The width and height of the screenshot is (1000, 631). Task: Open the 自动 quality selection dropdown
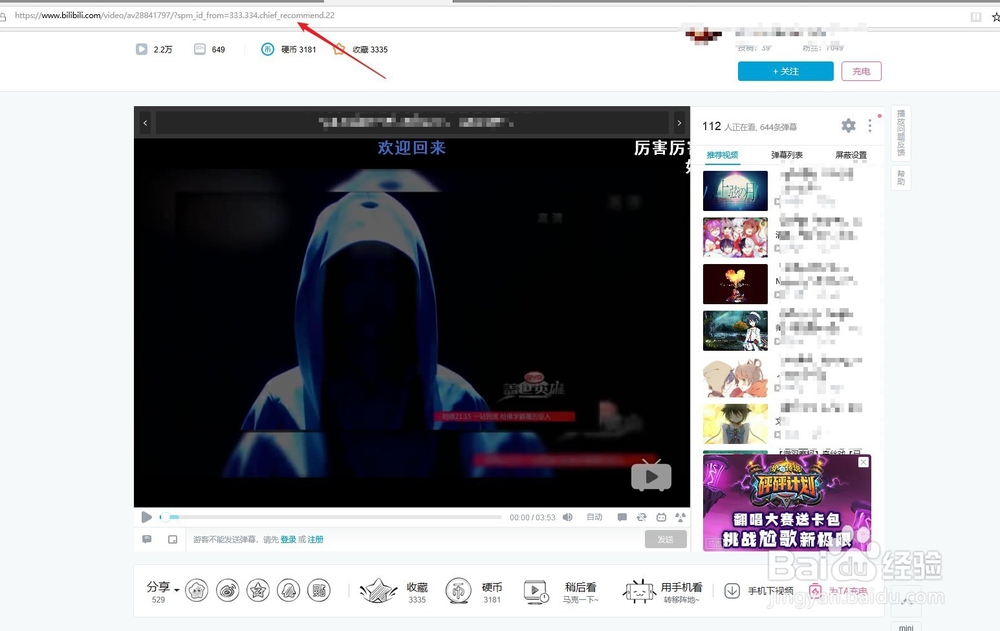point(594,517)
